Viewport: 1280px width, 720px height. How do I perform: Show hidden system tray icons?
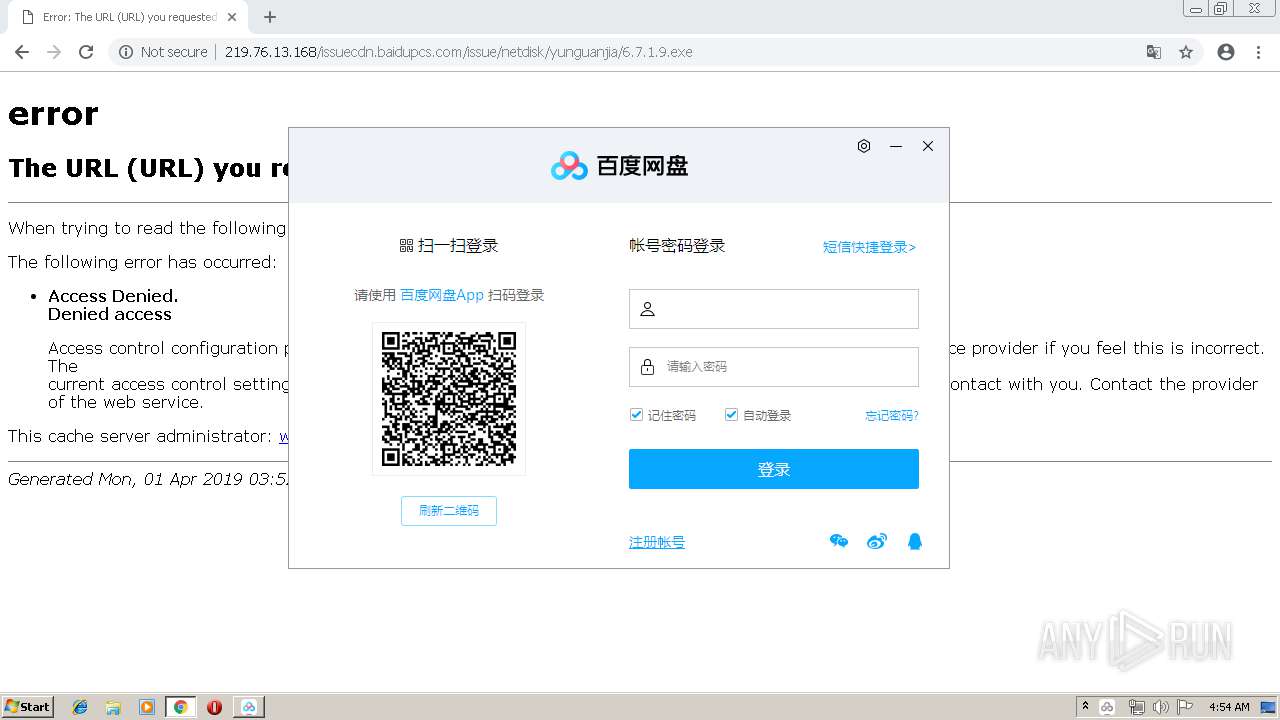tap(1085, 706)
